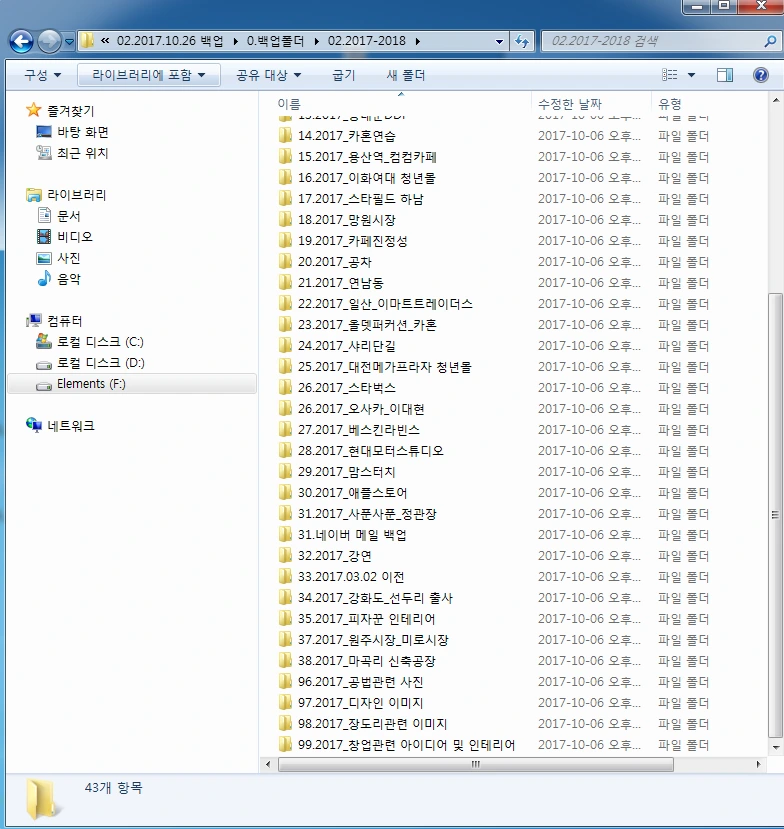The height and width of the screenshot is (829, 784).
Task: Open the view options dropdown arrow
Action: [x=691, y=75]
